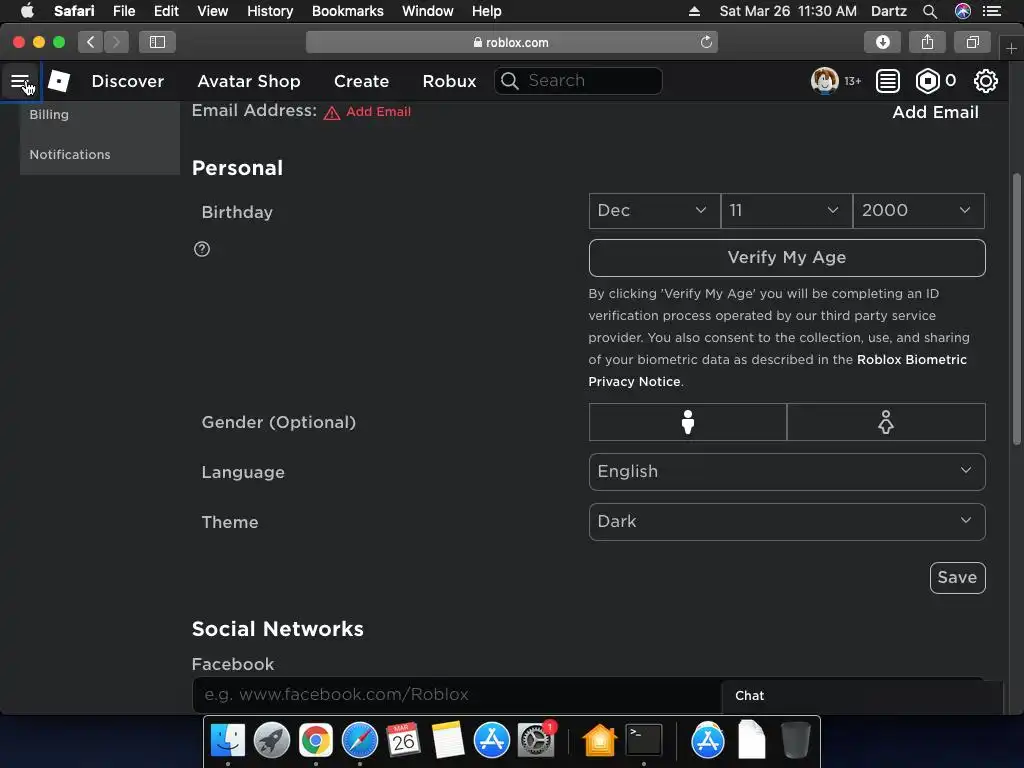Image resolution: width=1024 pixels, height=768 pixels.
Task: Select the male gender option
Action: pyautogui.click(x=688, y=422)
